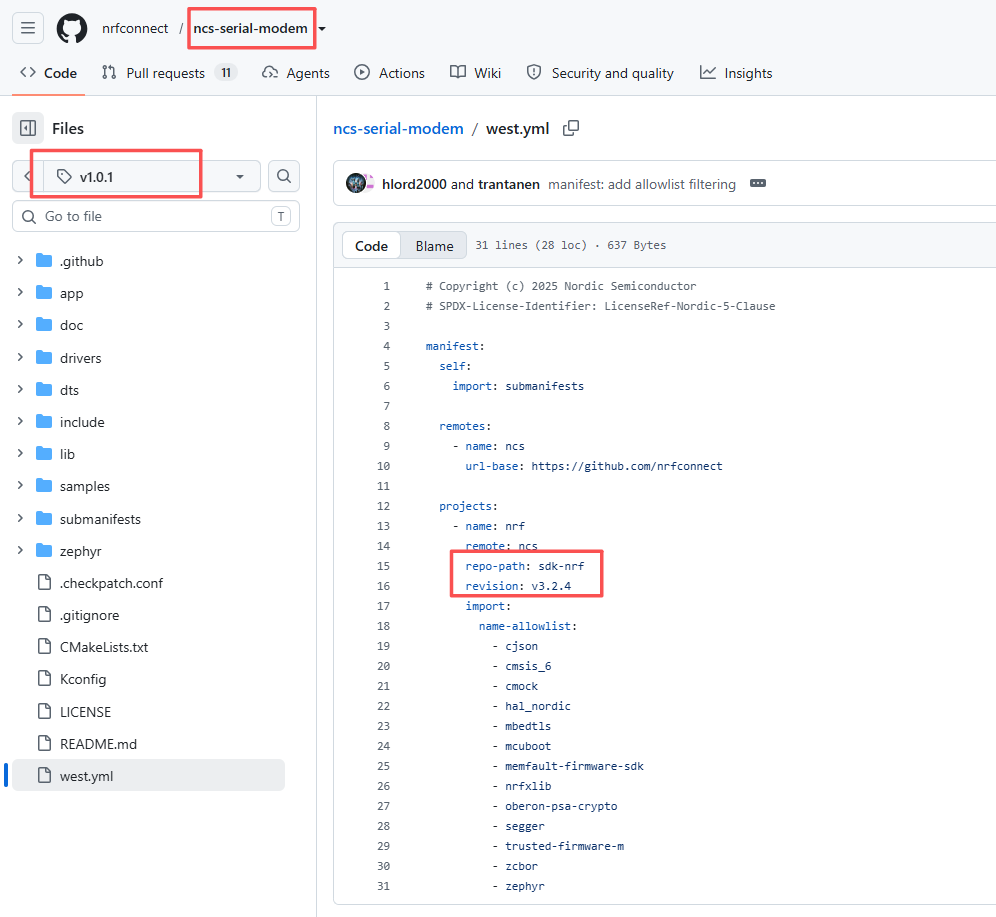Viewport: 996px width, 917px height.
Task: Expand the lib folder chevron
Action: pyautogui.click(x=20, y=453)
